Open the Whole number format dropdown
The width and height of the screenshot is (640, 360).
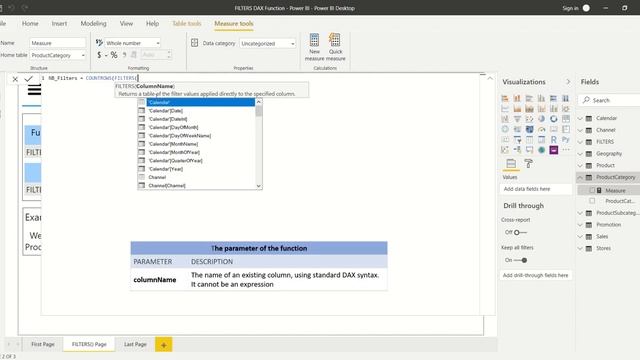(x=132, y=43)
